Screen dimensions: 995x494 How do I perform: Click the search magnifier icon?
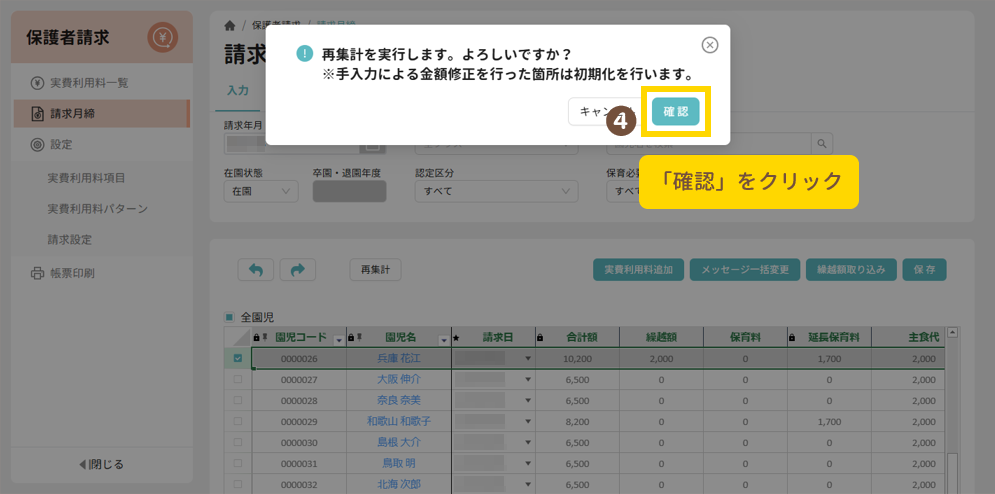pyautogui.click(x=821, y=144)
